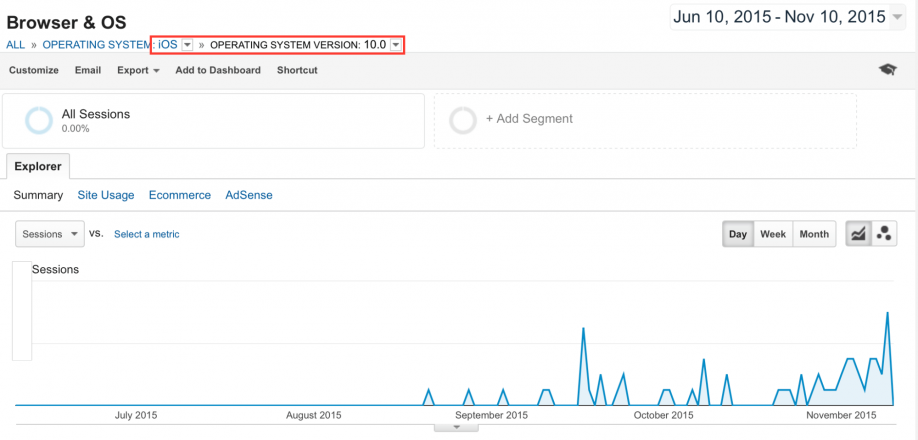Switch to motion chart bubbles icon
The height and width of the screenshot is (440, 918).
click(884, 234)
